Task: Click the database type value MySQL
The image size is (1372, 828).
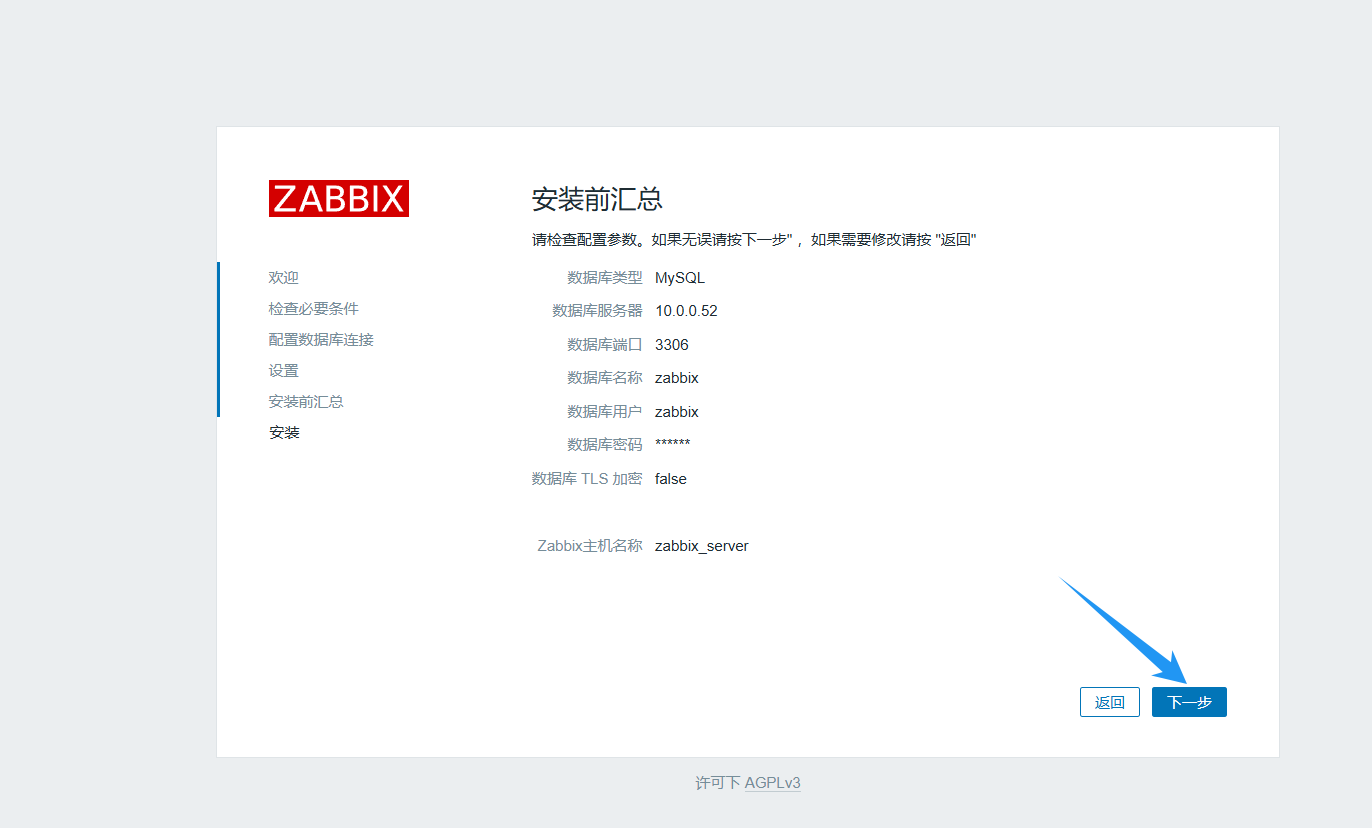Action: pyautogui.click(x=680, y=278)
